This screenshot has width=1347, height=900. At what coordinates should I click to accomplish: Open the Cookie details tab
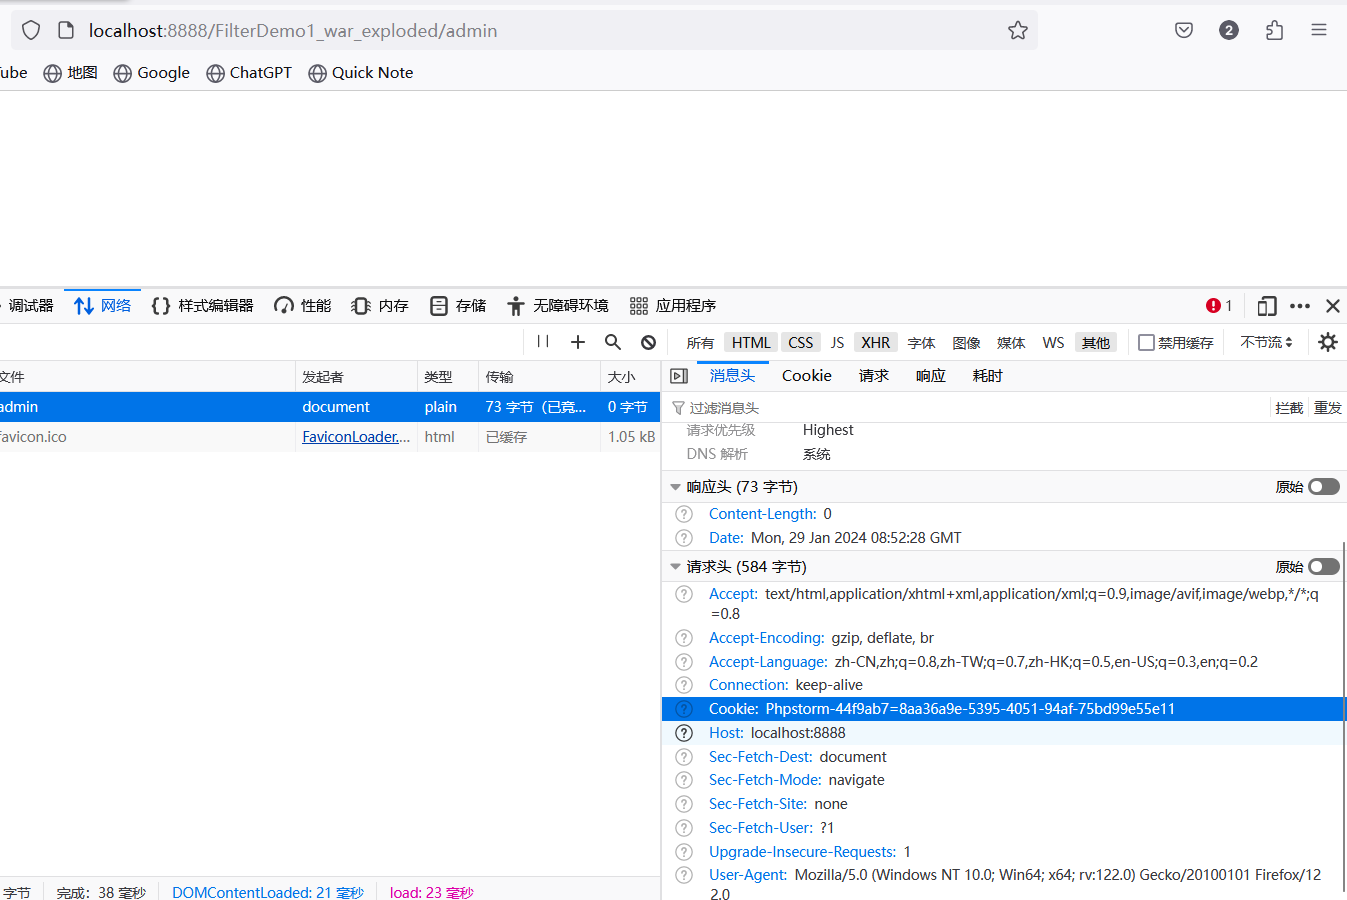tap(807, 376)
